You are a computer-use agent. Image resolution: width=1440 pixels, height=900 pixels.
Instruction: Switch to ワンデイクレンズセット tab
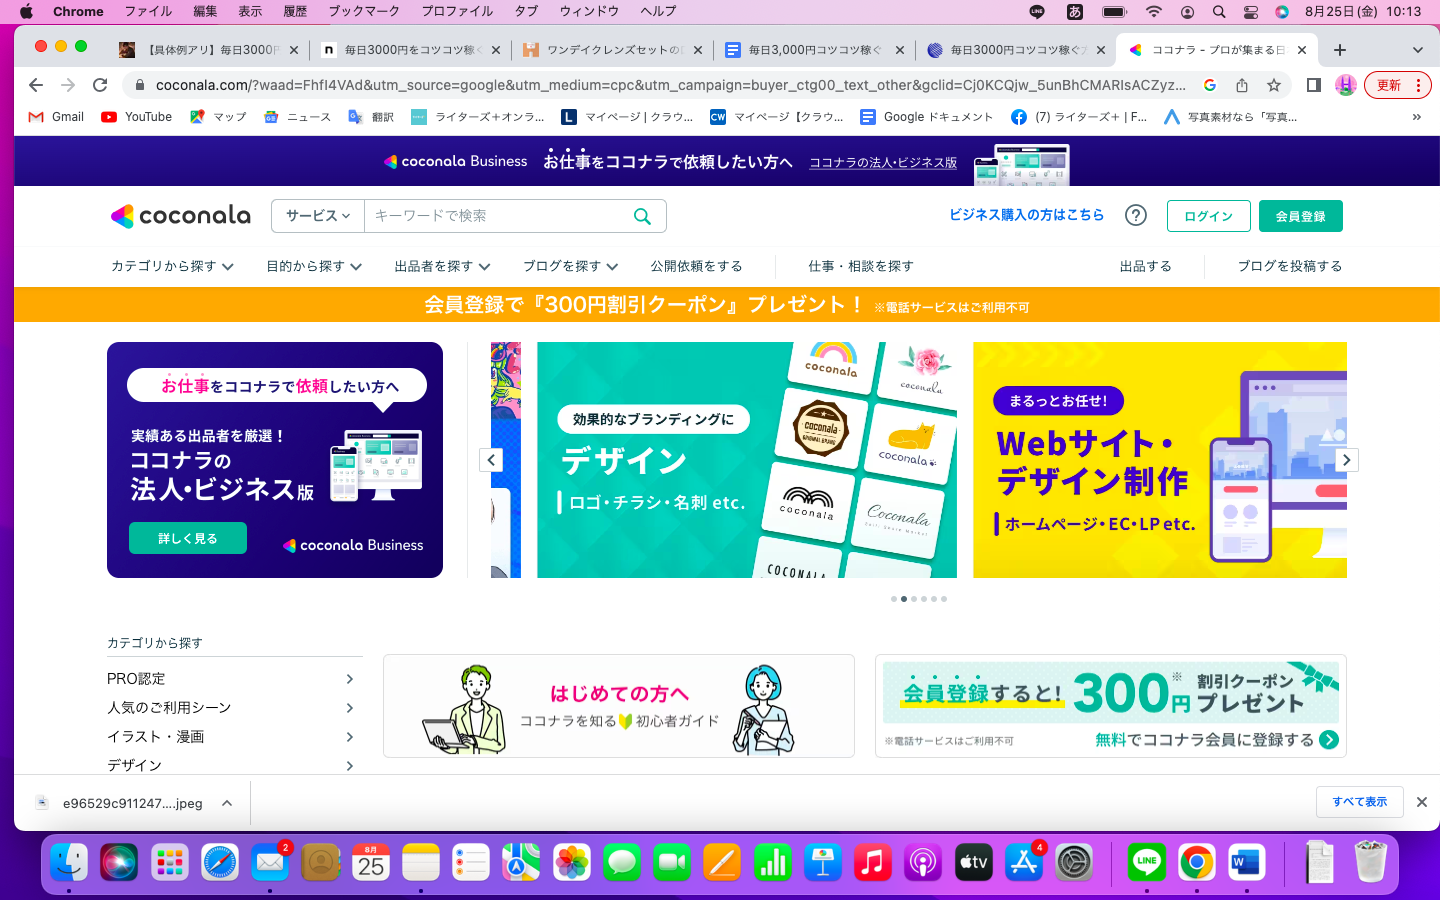(x=612, y=50)
